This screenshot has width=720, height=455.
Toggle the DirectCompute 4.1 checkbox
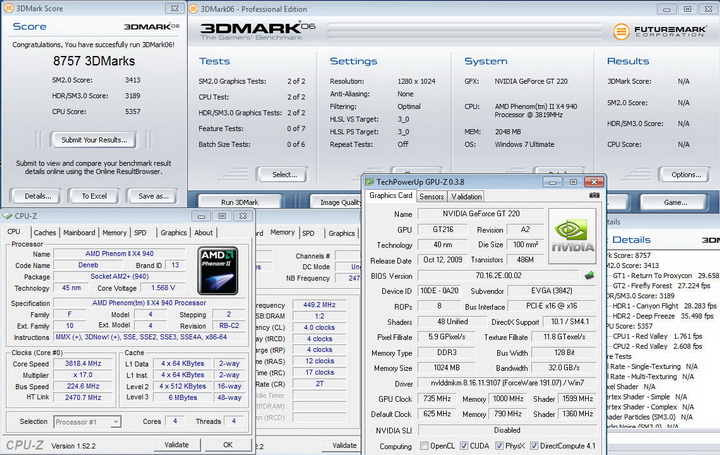click(534, 445)
